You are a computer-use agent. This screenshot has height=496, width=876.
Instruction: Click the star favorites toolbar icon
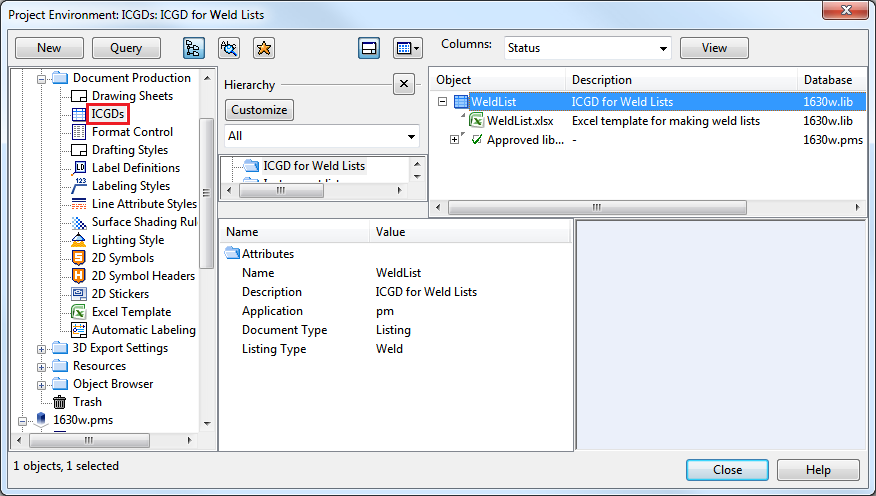pyautogui.click(x=263, y=48)
